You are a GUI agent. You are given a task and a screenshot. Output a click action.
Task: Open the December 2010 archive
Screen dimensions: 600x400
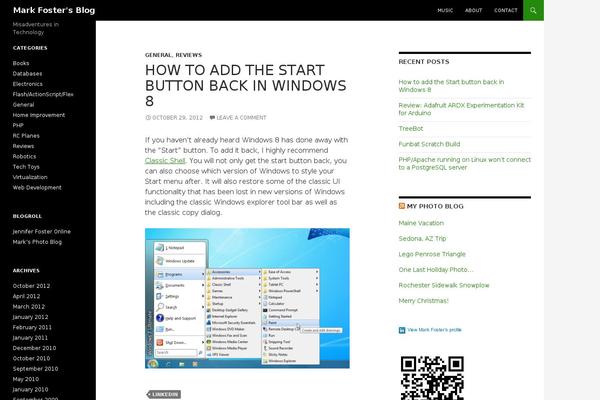tap(34, 348)
